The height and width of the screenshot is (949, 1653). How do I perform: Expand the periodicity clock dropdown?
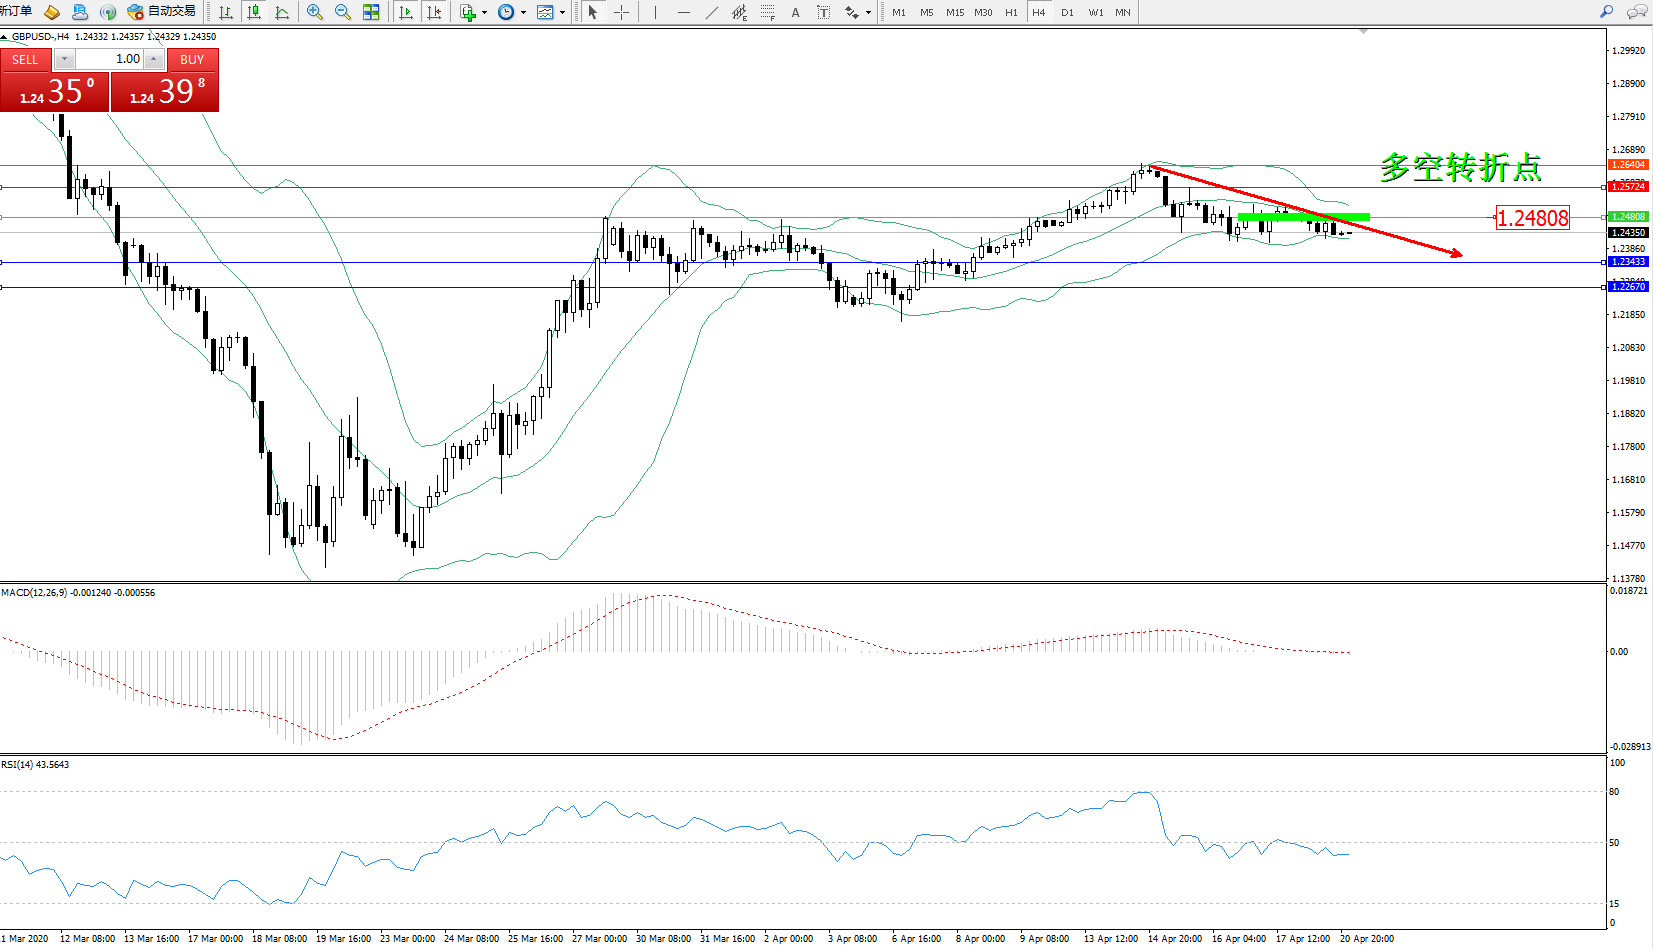pos(523,13)
